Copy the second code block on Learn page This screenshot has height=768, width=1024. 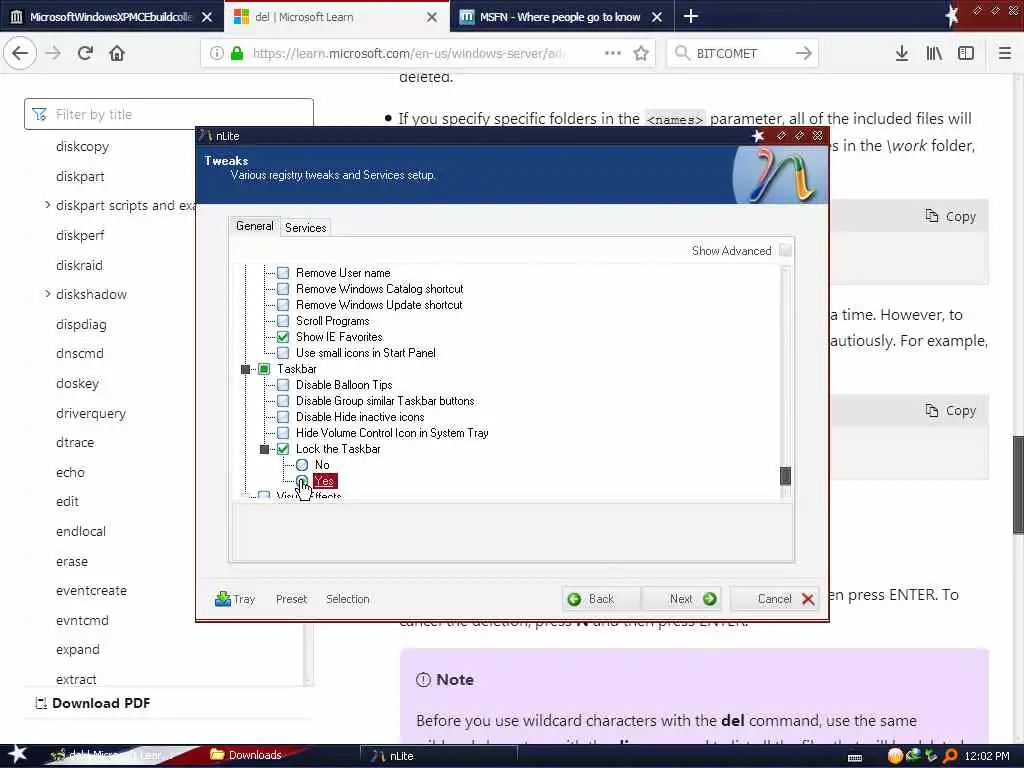click(x=951, y=410)
